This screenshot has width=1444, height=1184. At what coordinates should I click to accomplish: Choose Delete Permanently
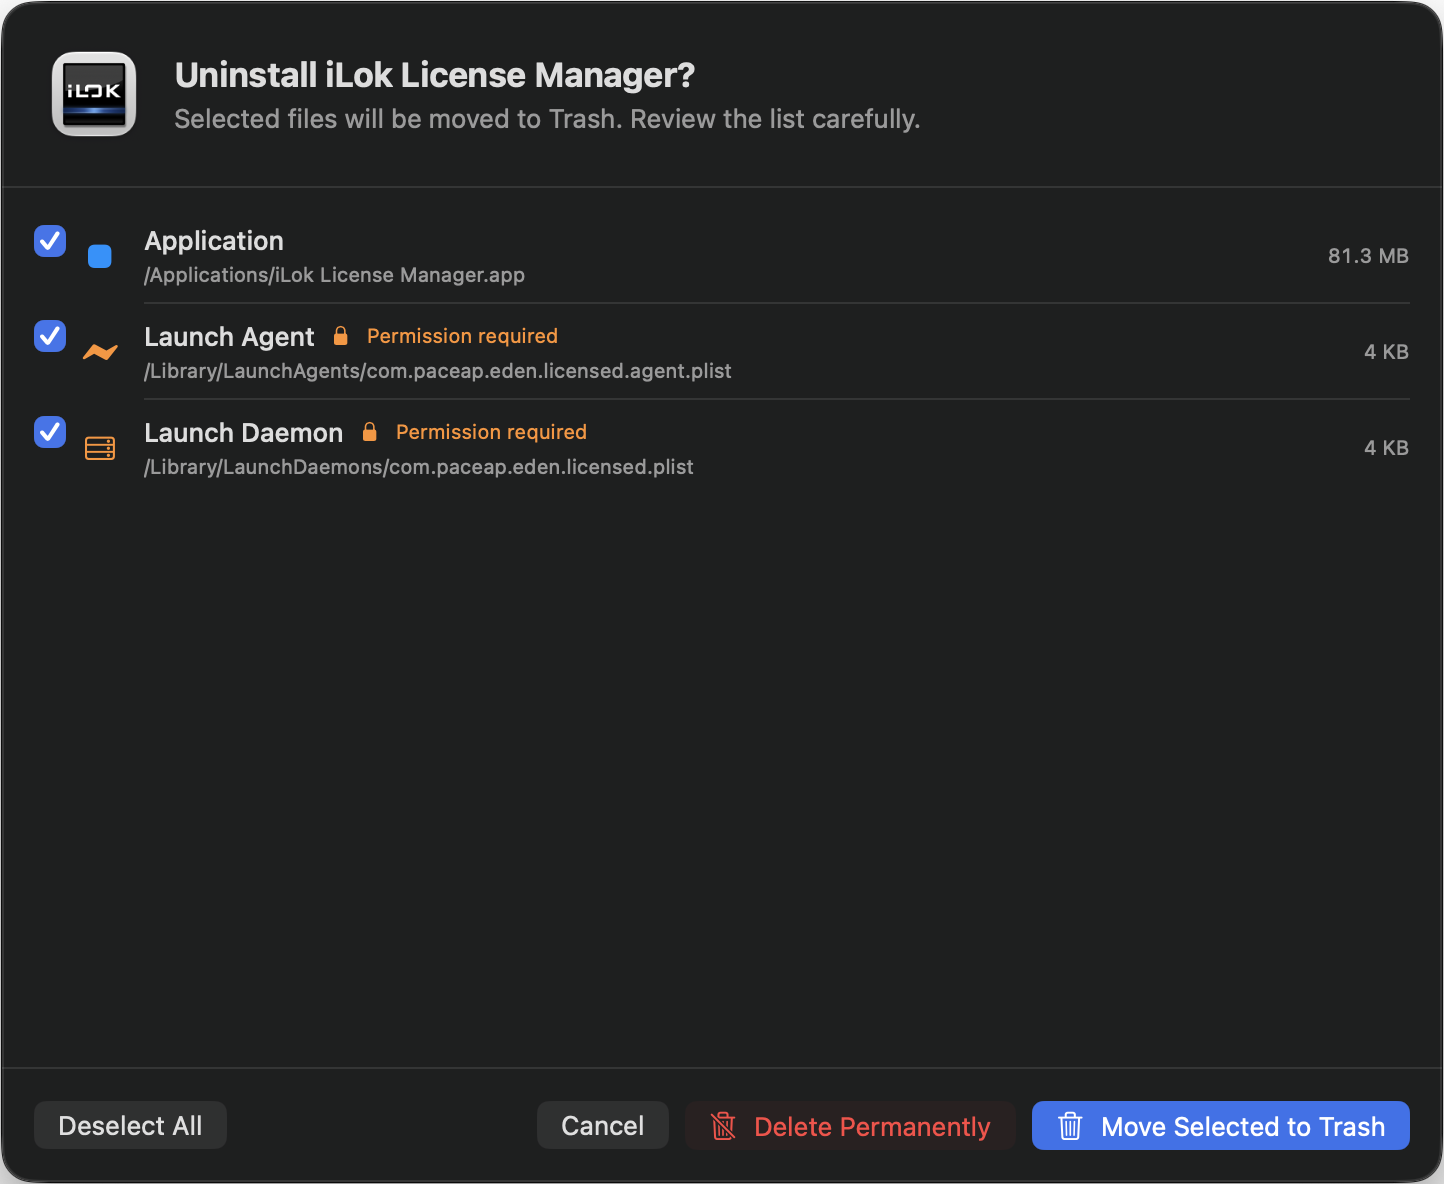tap(851, 1126)
